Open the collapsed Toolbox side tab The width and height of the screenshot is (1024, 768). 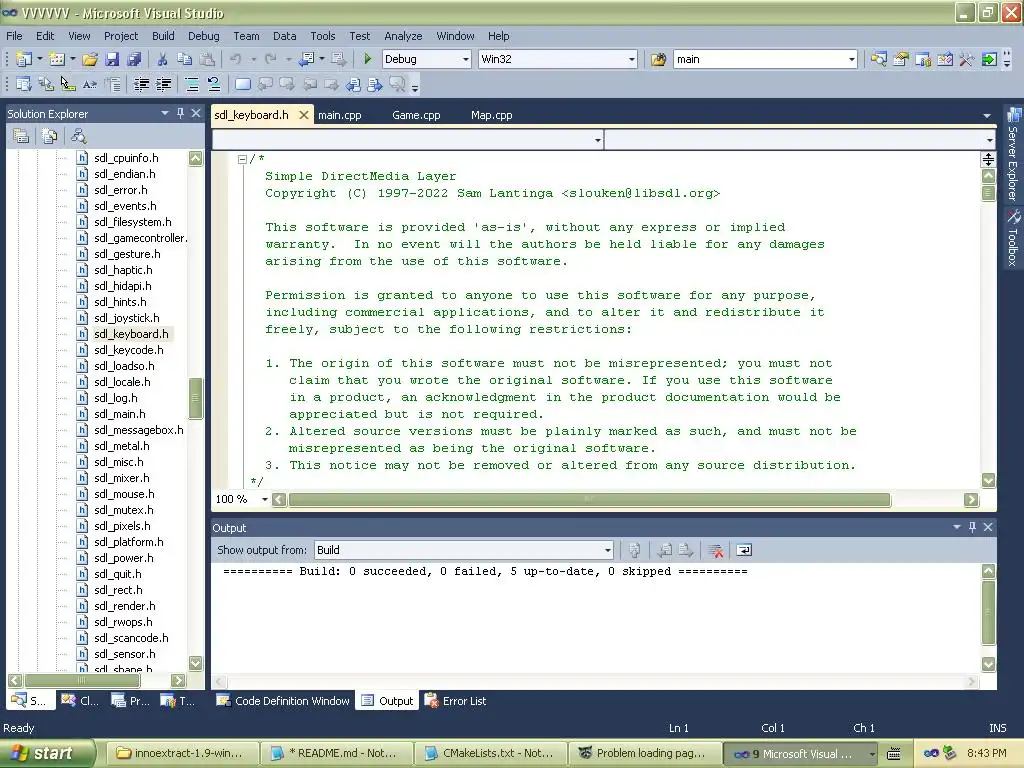pos(1013,238)
